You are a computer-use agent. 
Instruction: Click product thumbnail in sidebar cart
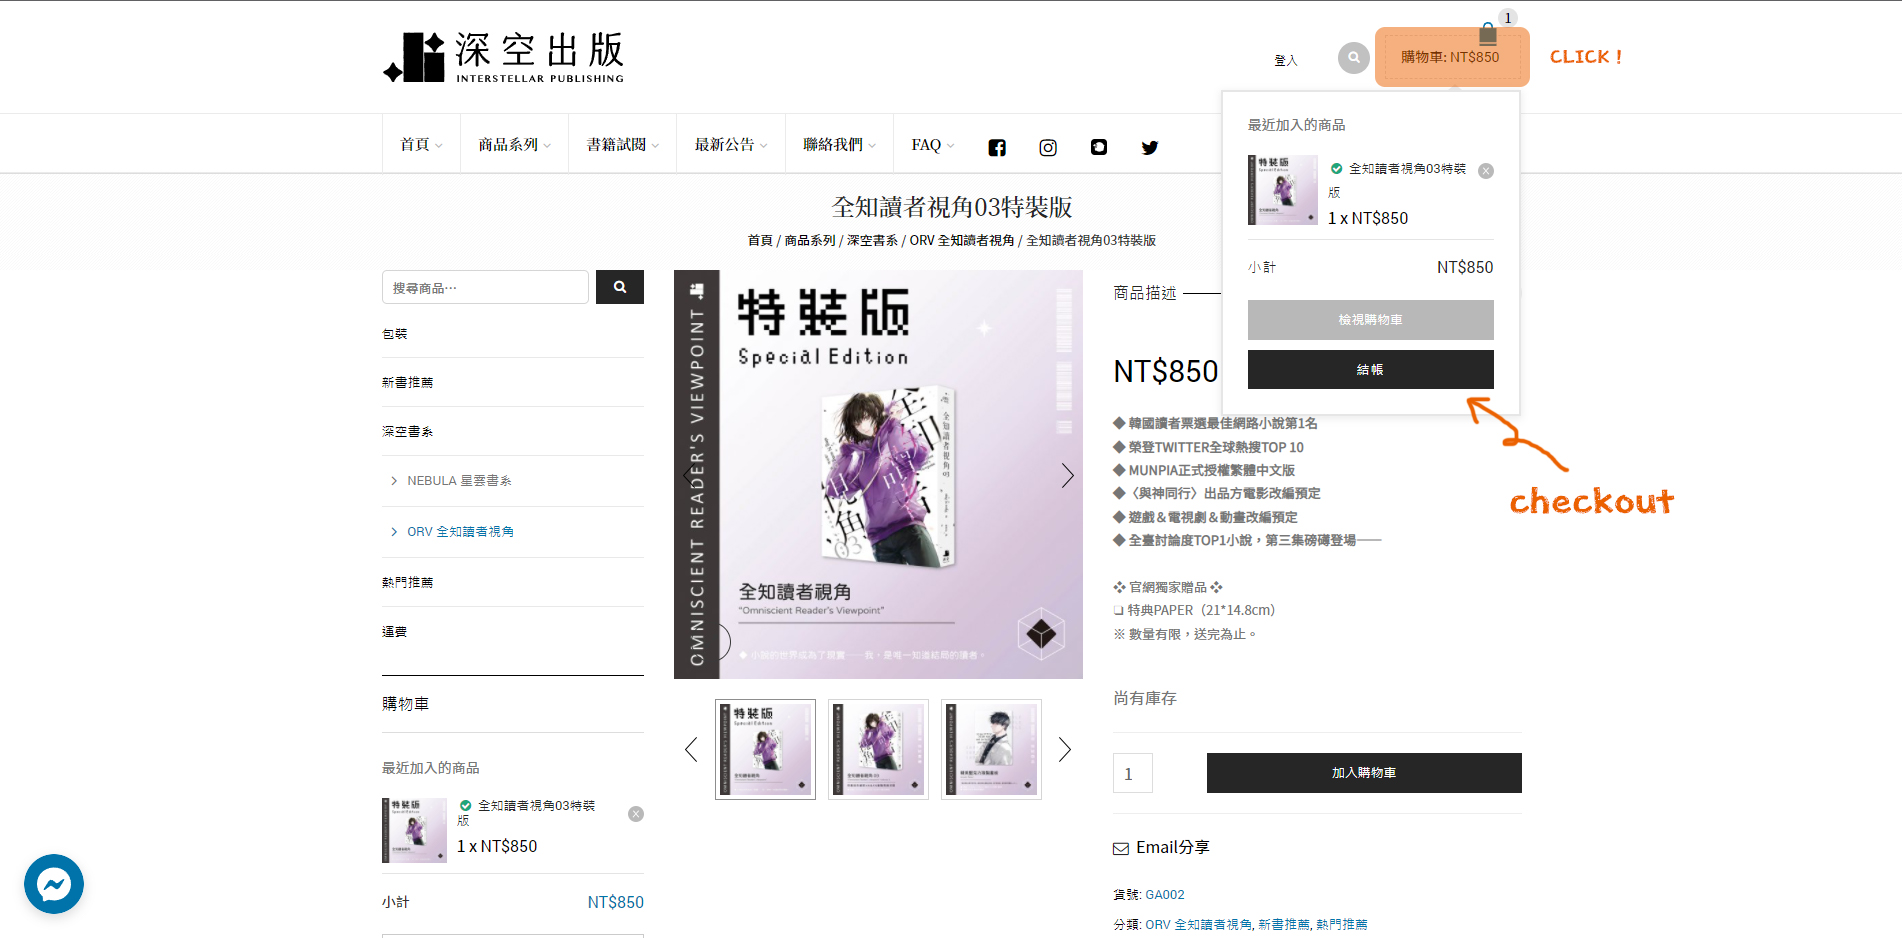[414, 830]
